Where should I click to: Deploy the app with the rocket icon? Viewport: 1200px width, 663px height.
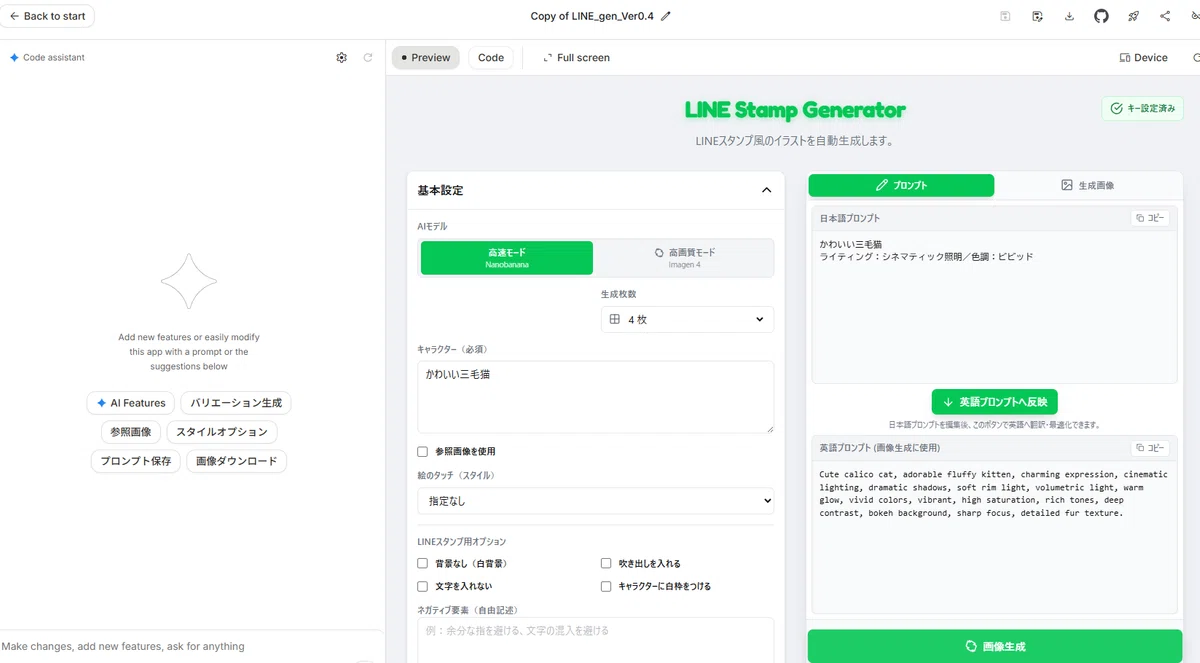point(1133,16)
